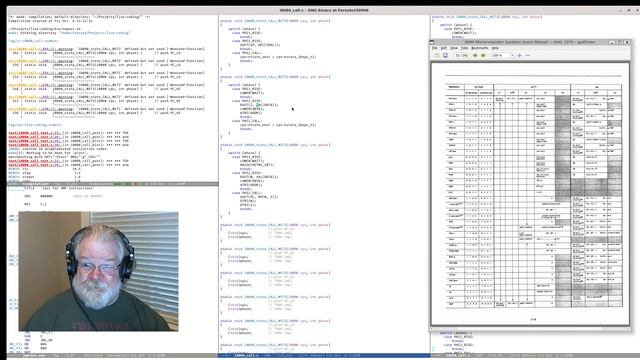This screenshot has height=360, width=640.
Task: Click the 'Compilation started' line in the compilation buffer
Action: pos(50,21)
